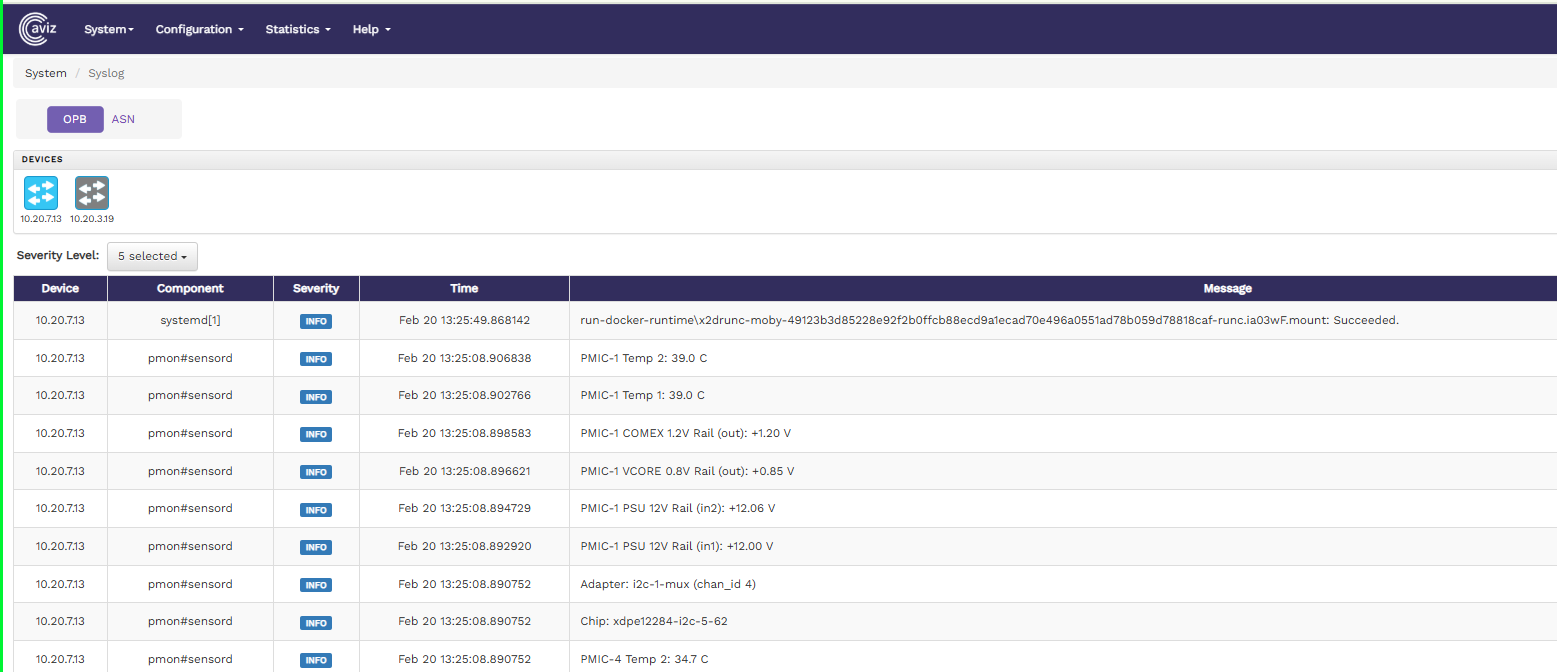Select device icon 10.20.3.19
1557x672 pixels.
click(92, 193)
